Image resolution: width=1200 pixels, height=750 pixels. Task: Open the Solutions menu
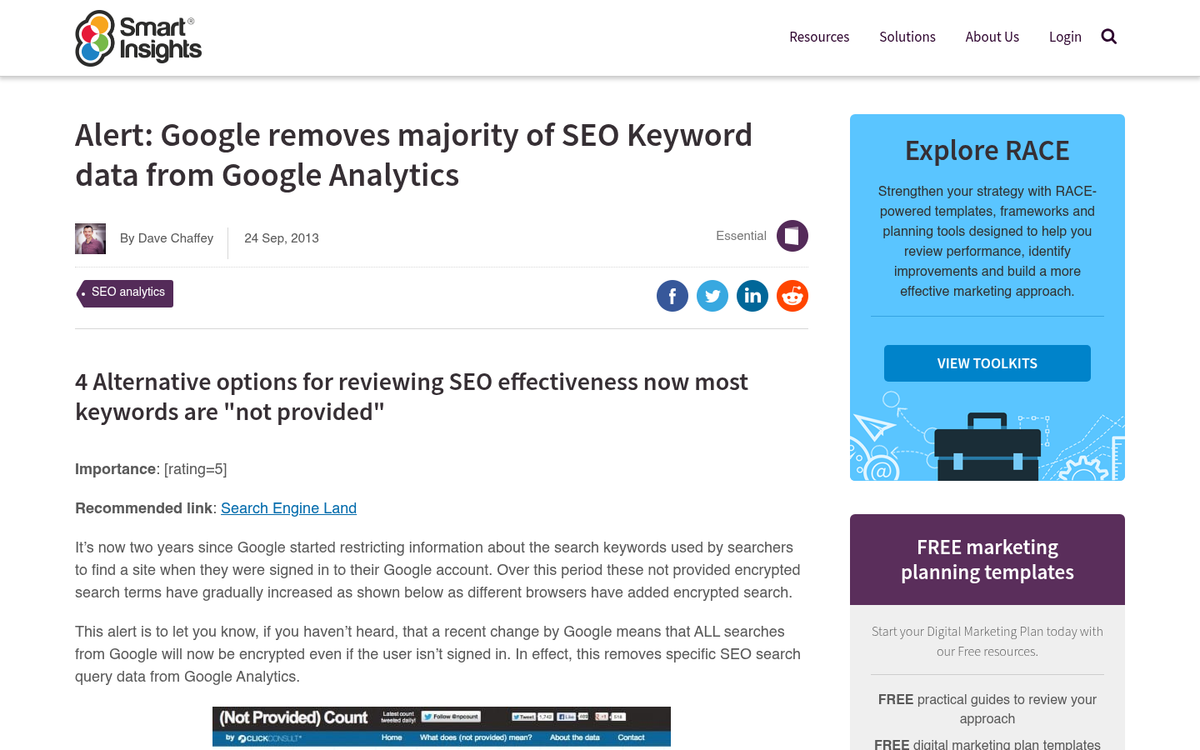click(x=907, y=36)
